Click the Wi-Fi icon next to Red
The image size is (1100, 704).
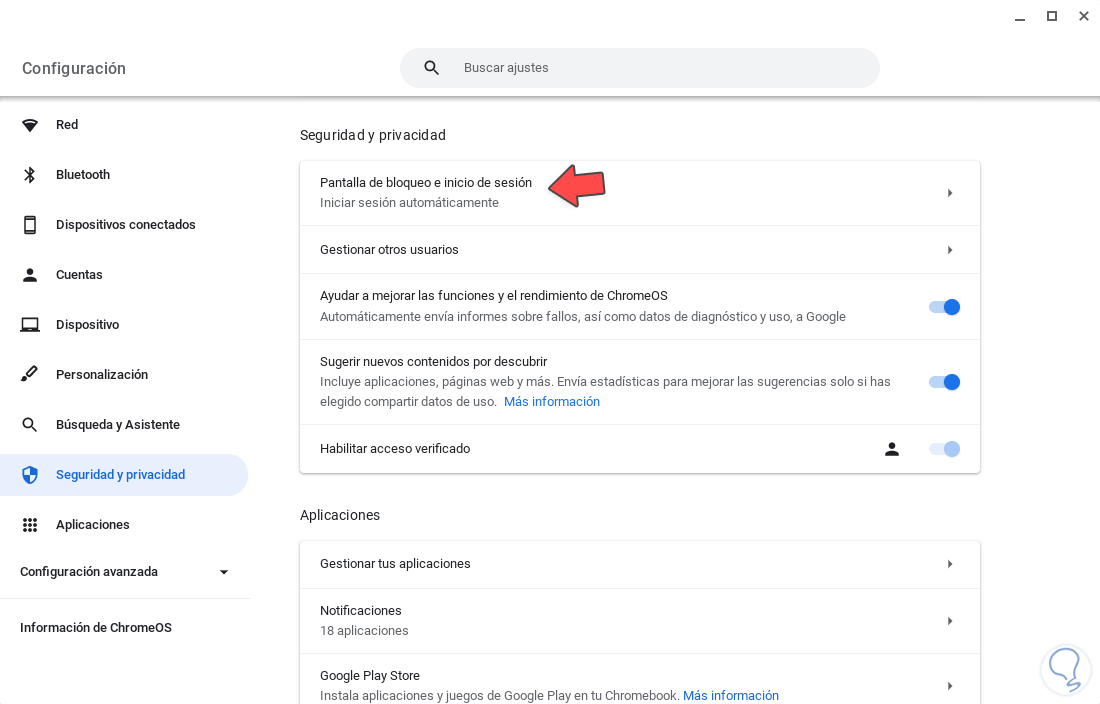pos(30,125)
